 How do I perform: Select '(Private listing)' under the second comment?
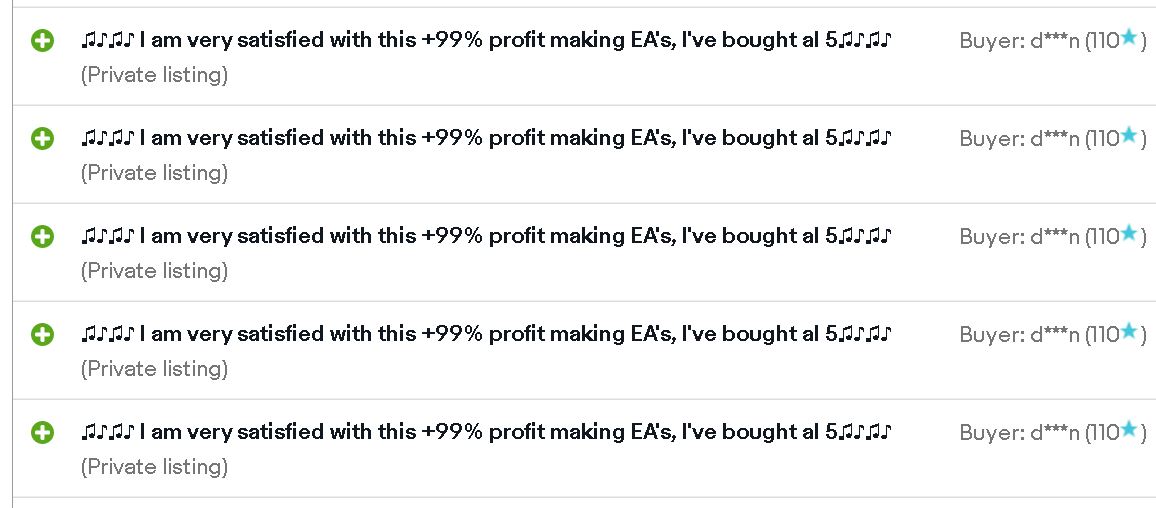point(154,173)
